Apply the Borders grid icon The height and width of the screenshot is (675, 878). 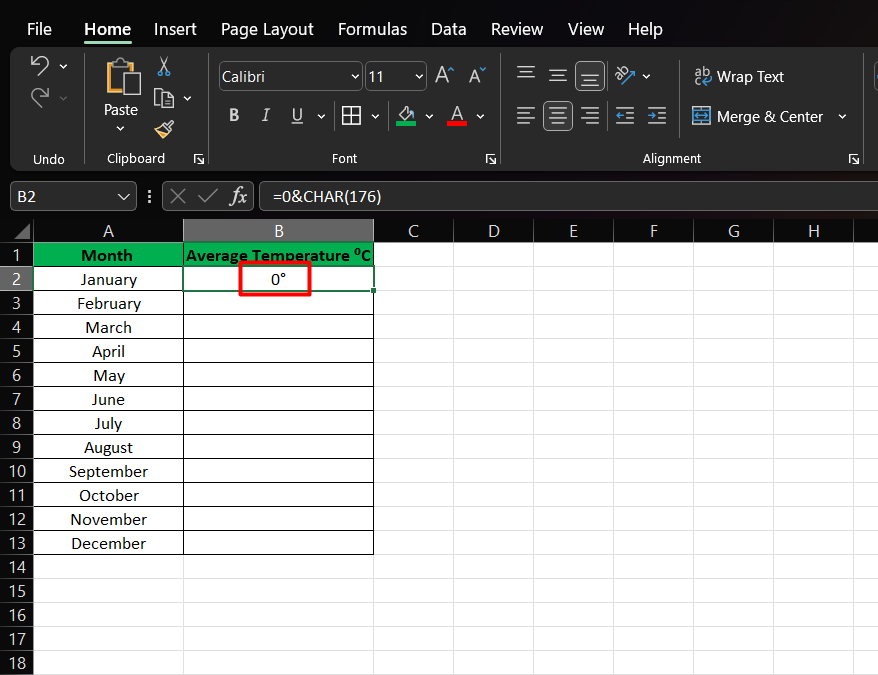click(351, 116)
